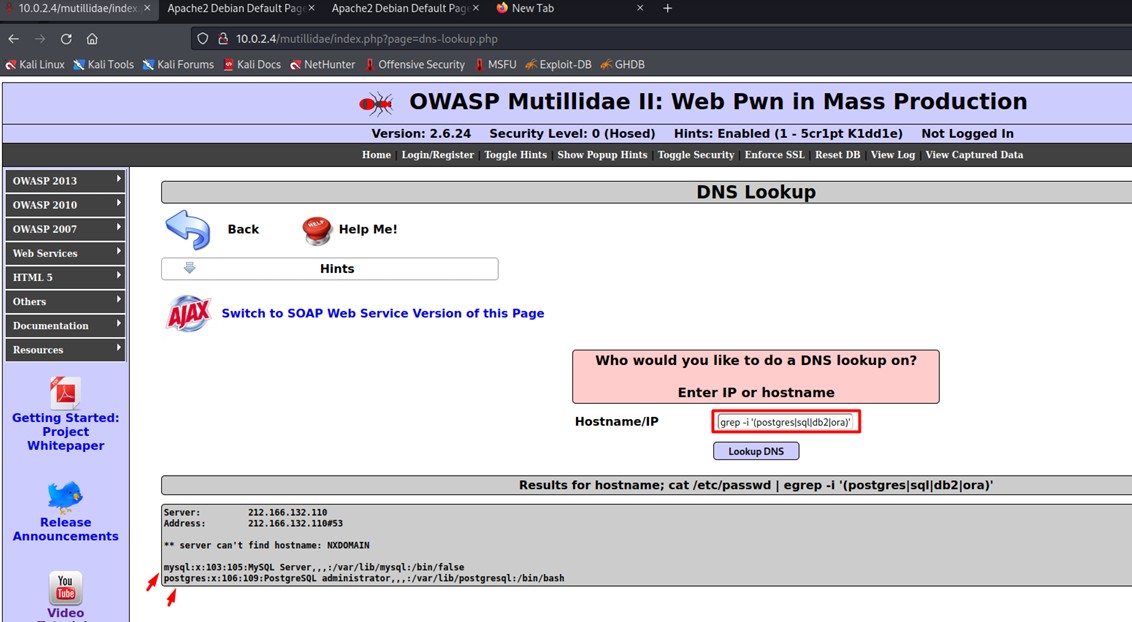Click Enforce SSL
1132x622 pixels.
click(775, 155)
